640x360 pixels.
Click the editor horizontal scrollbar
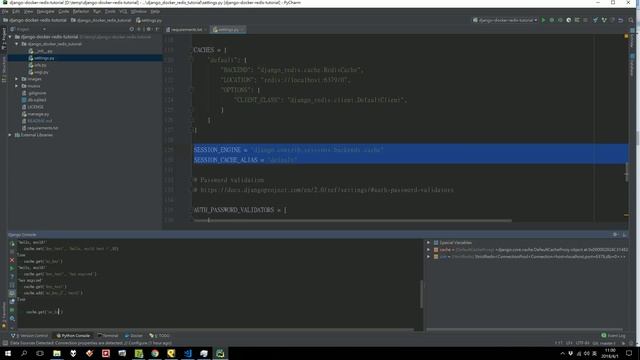353,220
